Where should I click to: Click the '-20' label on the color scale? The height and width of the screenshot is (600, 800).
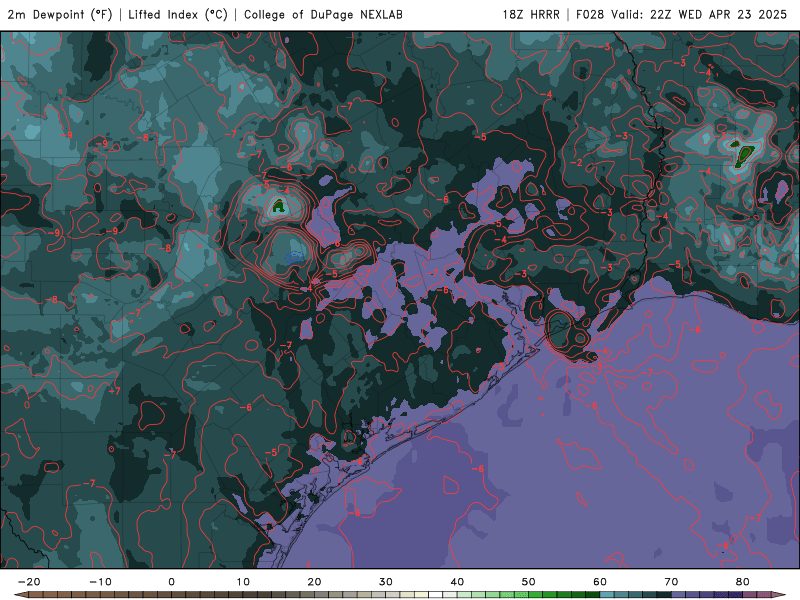click(x=29, y=582)
